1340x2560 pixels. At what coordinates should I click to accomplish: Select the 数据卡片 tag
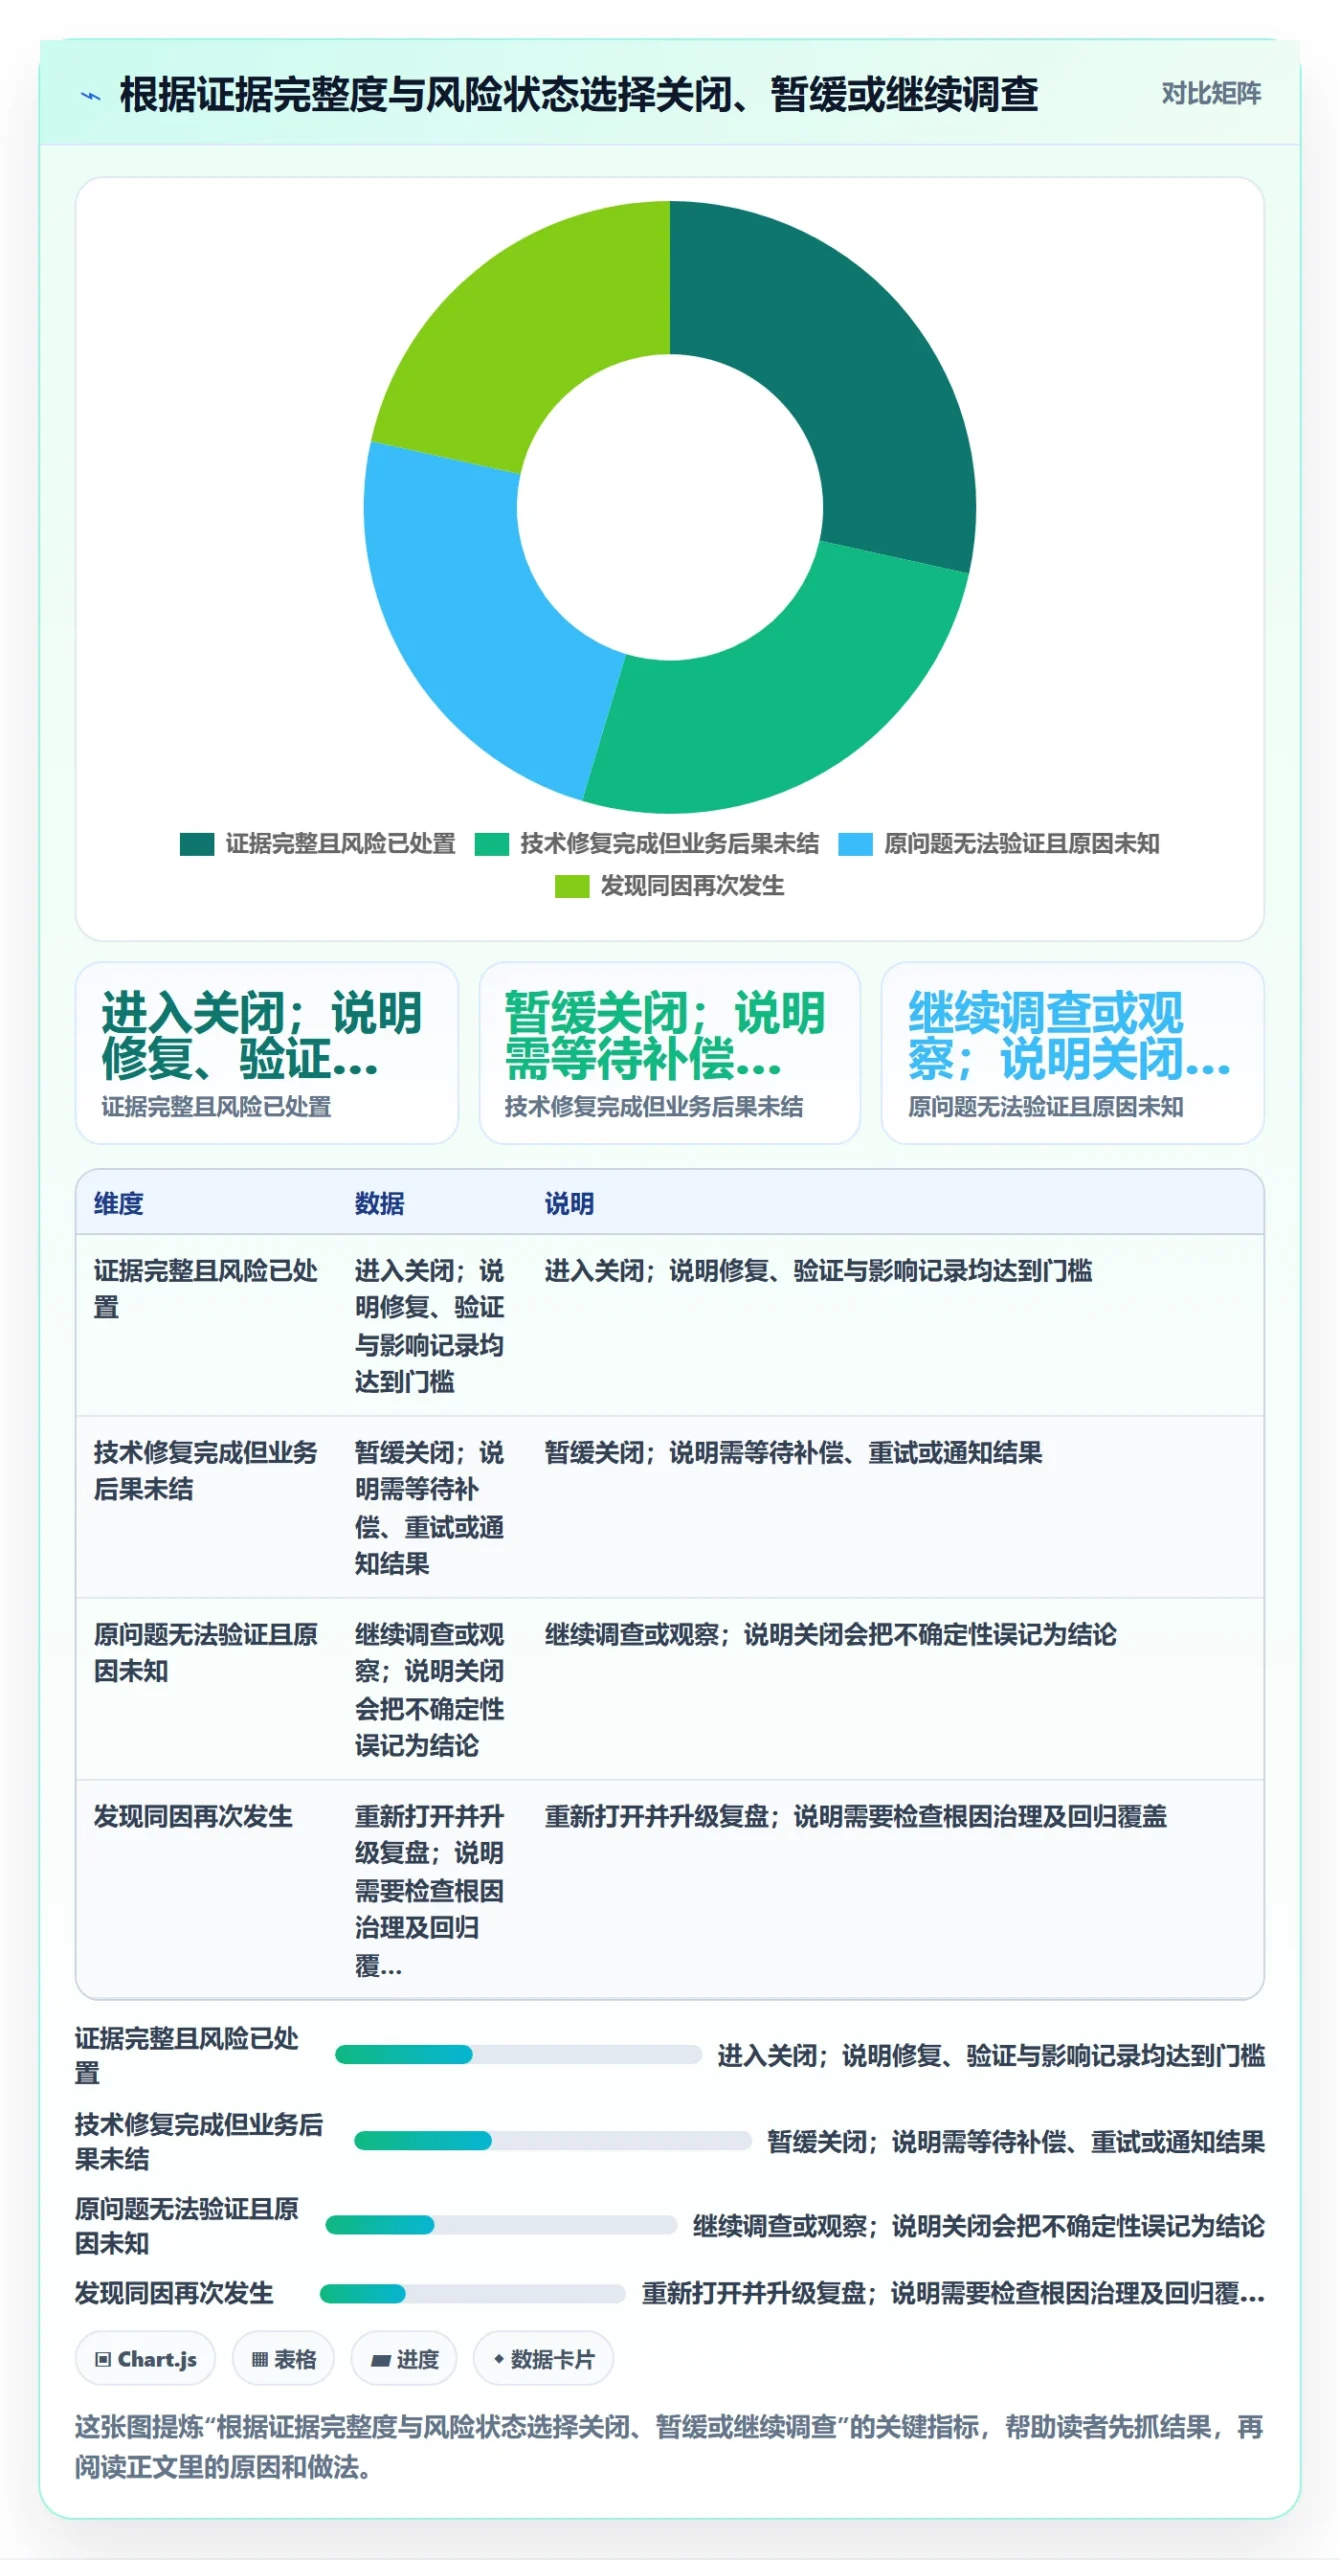coord(543,2359)
